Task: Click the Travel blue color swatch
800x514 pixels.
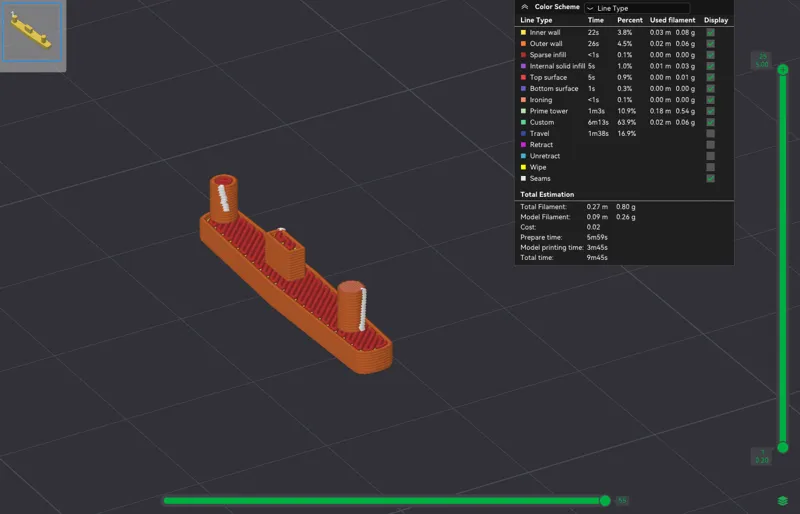Action: coord(523,134)
